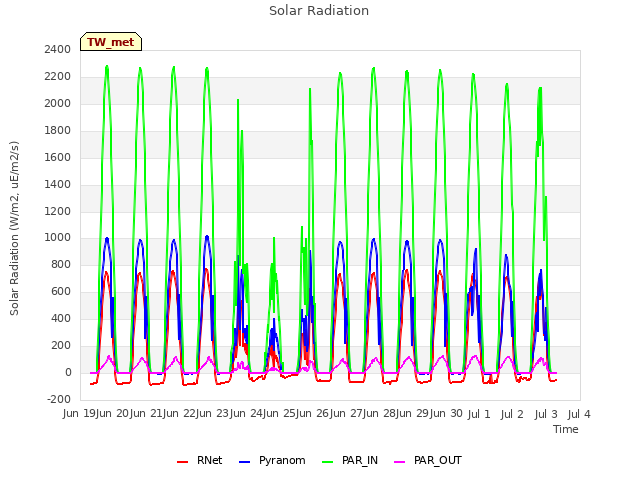Click the 2400 y-axis tick label
This screenshot has width=640, height=480.
58,49
